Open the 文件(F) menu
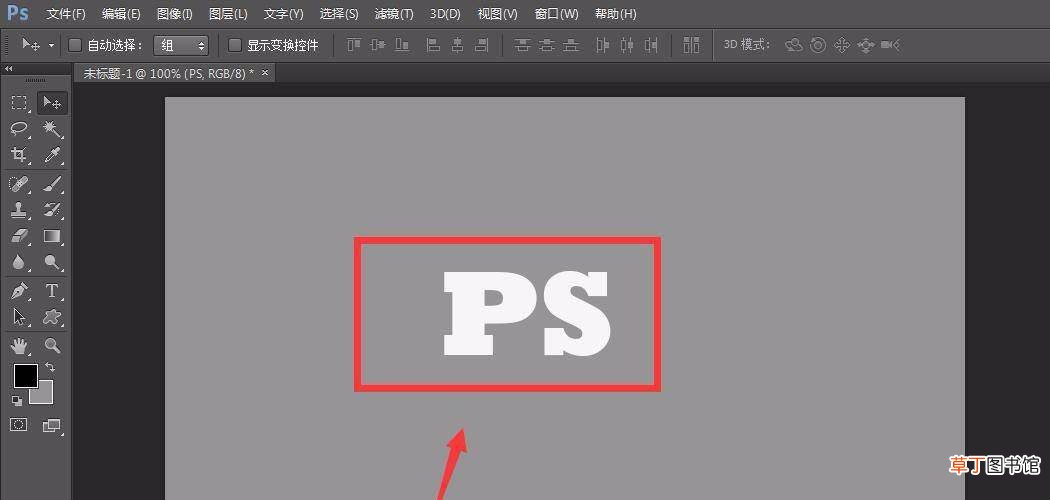Screen dimensions: 1050x500 click(x=66, y=13)
